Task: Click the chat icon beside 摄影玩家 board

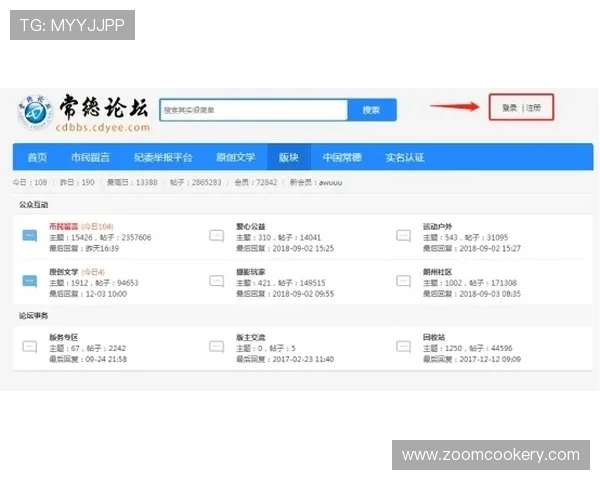Action: pos(217,281)
